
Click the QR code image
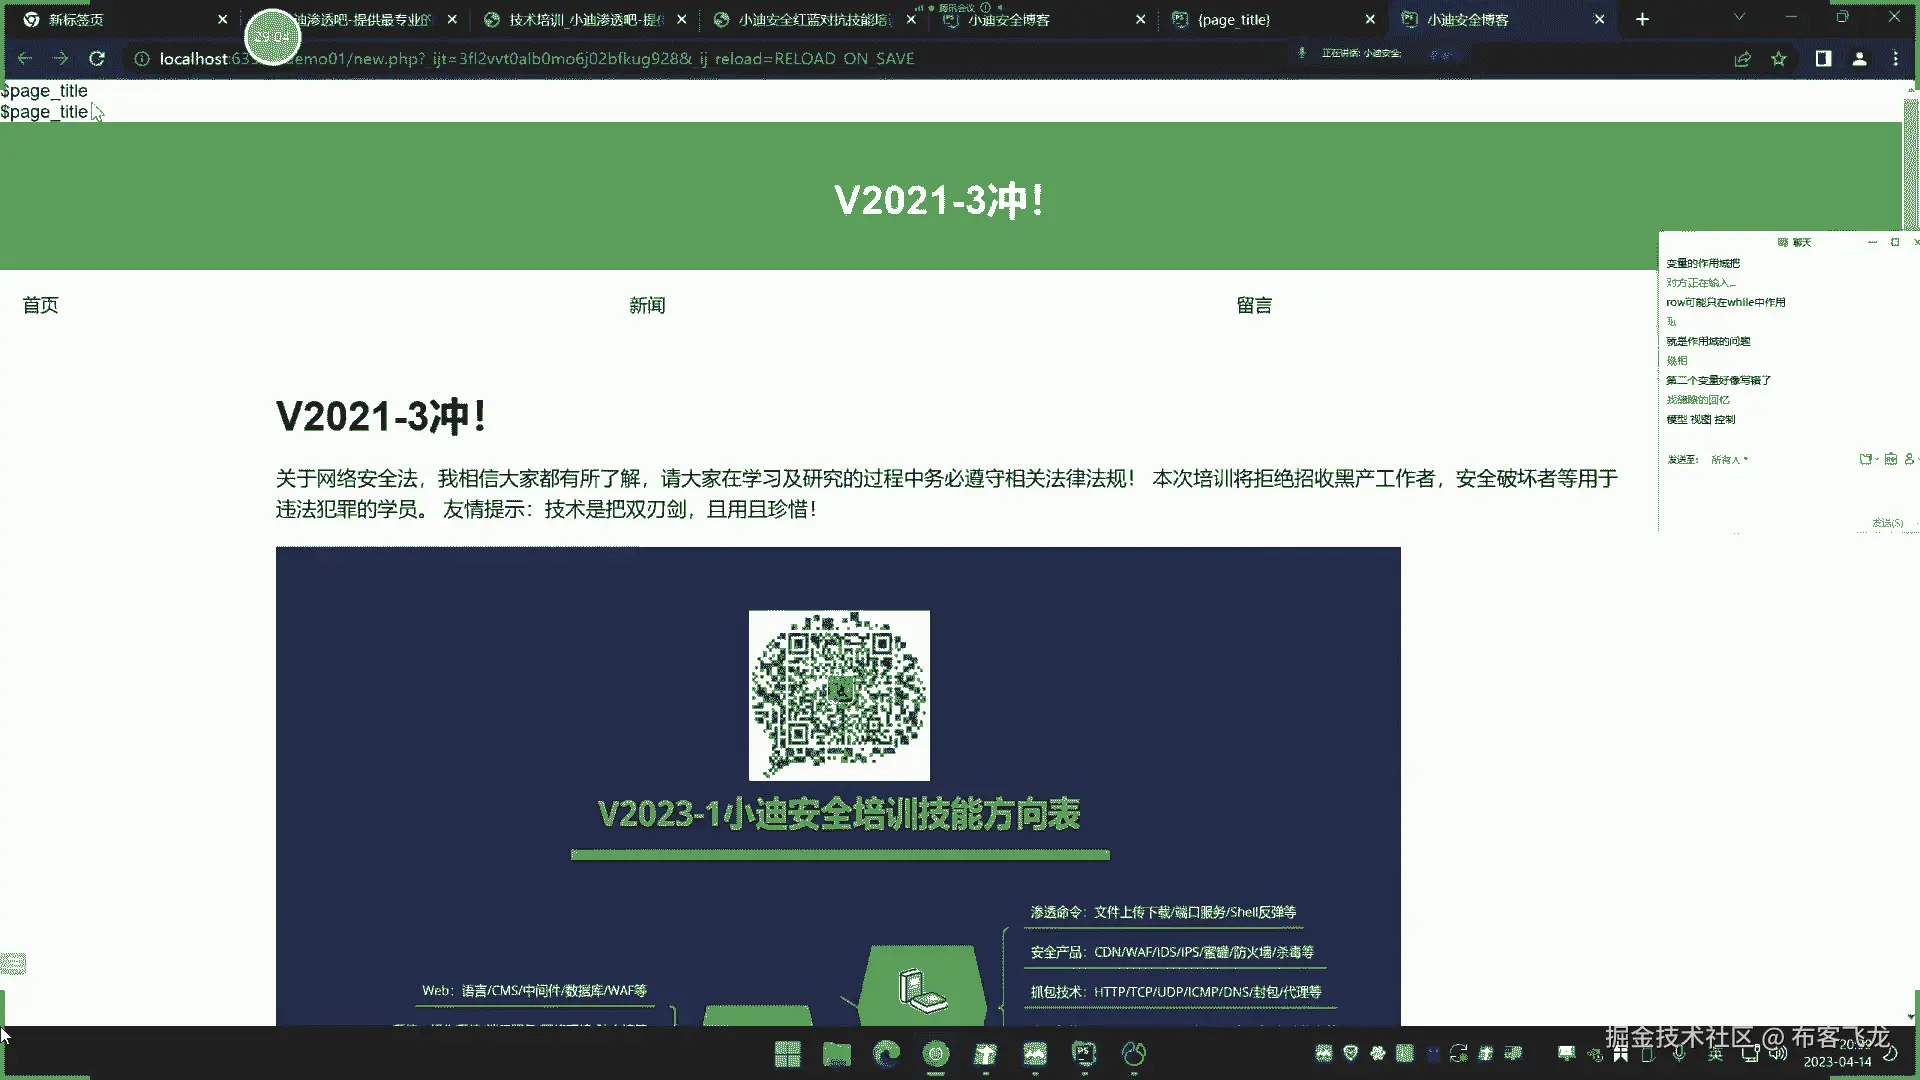point(839,695)
